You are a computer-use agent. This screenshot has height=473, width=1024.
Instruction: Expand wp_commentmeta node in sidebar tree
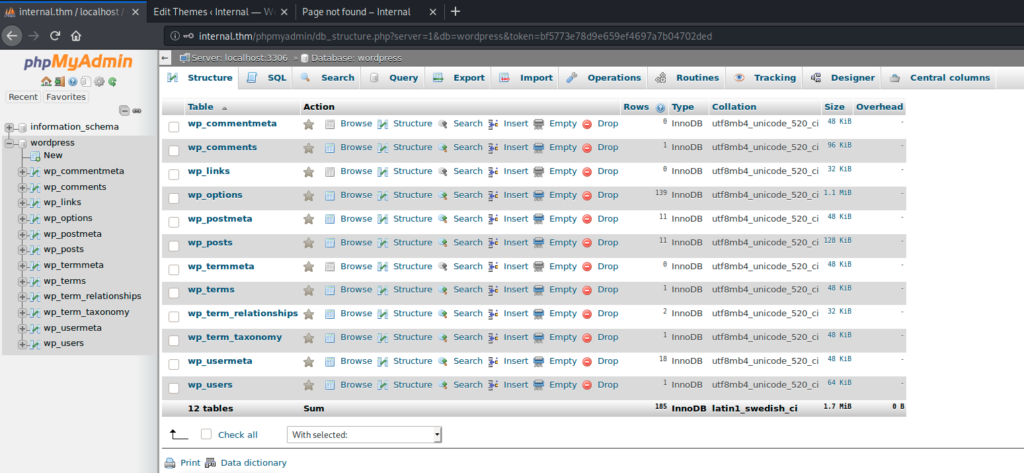click(22, 172)
